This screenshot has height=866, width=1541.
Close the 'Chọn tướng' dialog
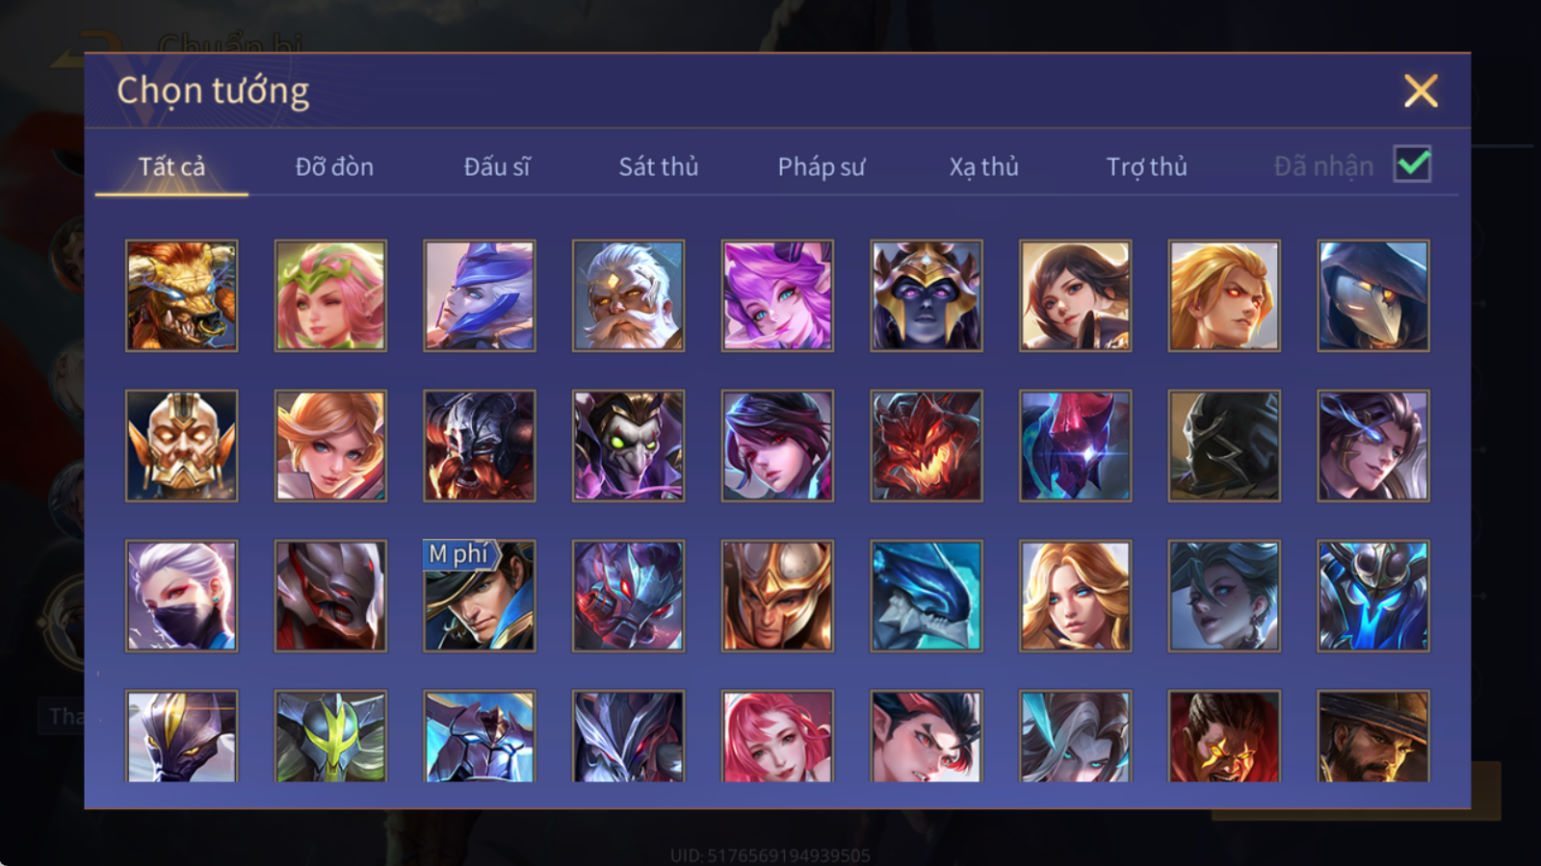[x=1420, y=91]
